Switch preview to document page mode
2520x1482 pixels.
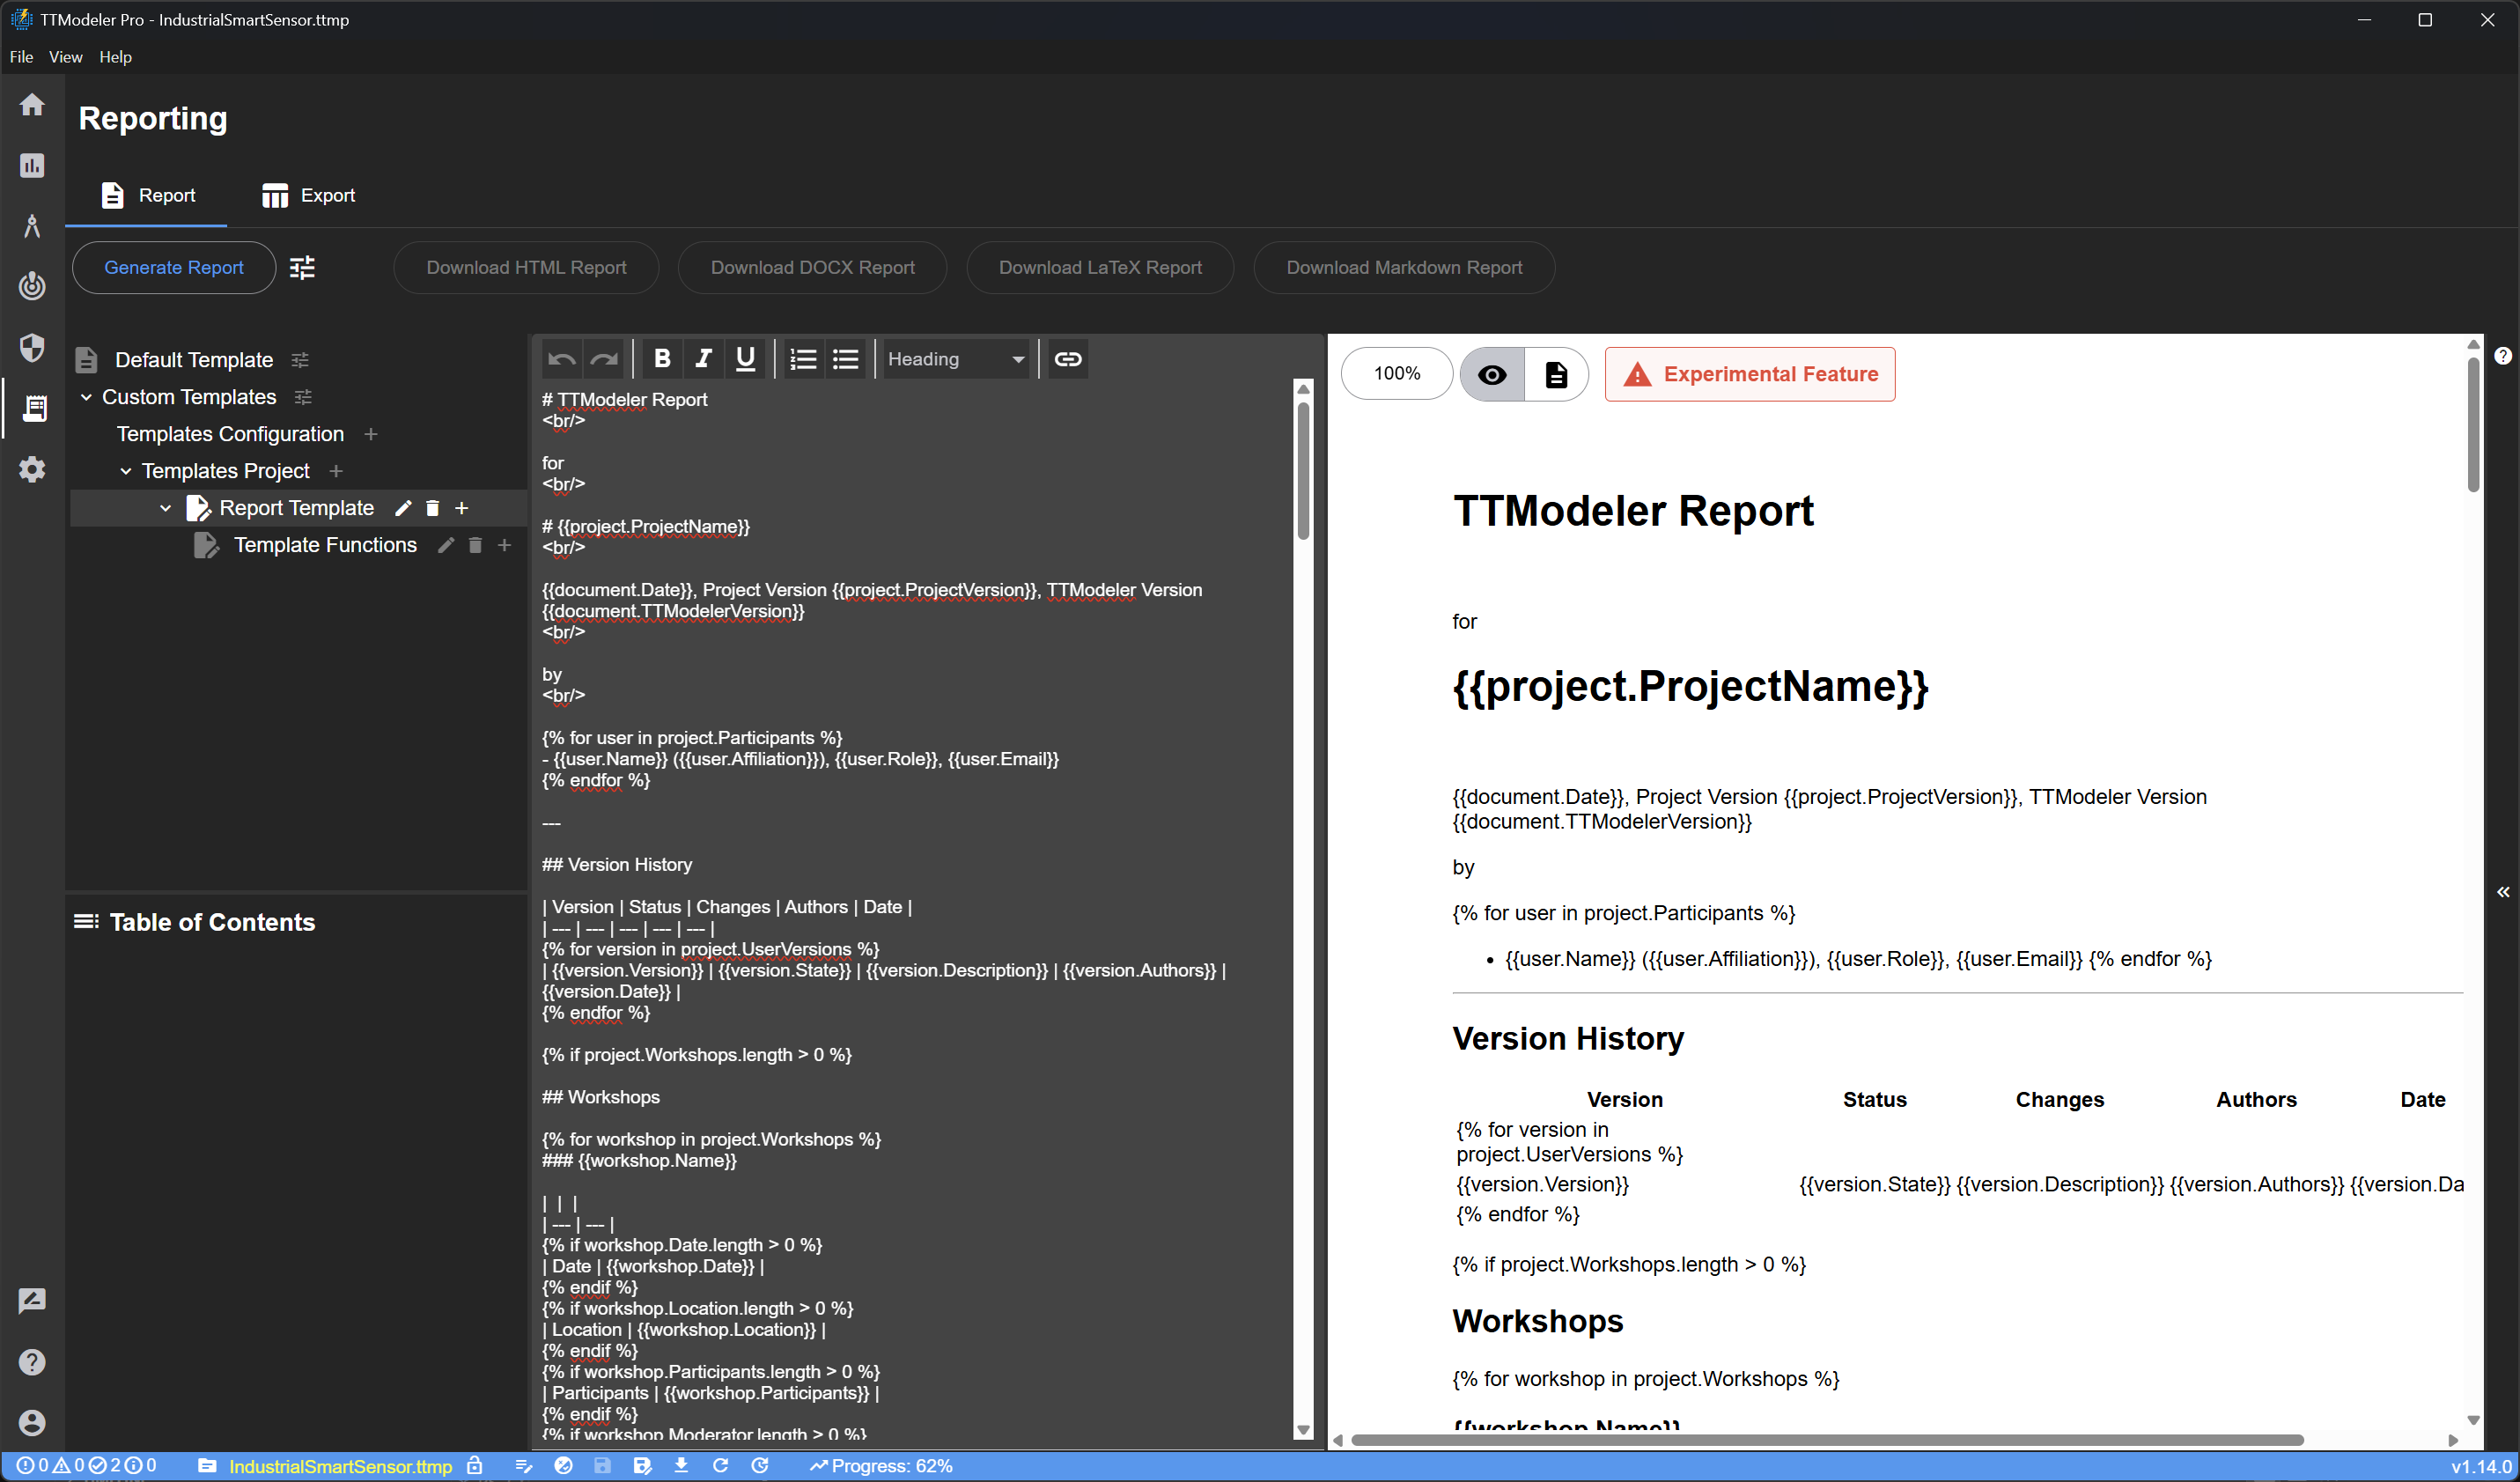[1556, 374]
